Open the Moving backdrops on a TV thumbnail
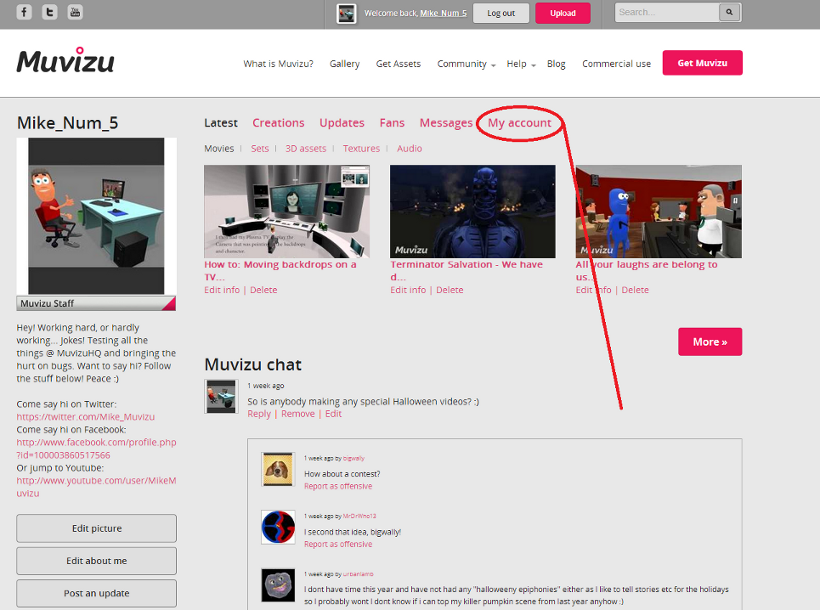This screenshot has width=820, height=610. [x=287, y=211]
